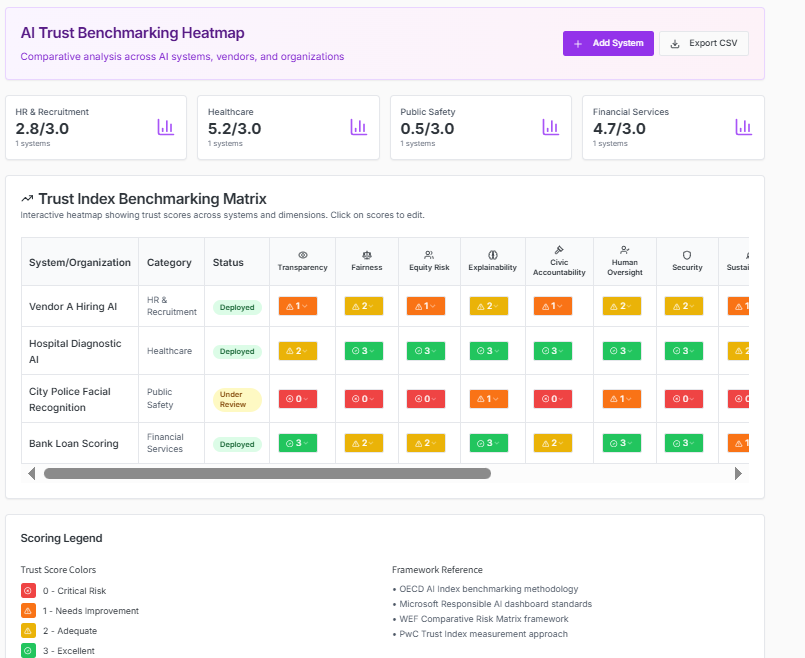Click the HR & Recruitment bar chart icon
Image resolution: width=805 pixels, height=658 pixels.
(x=166, y=127)
